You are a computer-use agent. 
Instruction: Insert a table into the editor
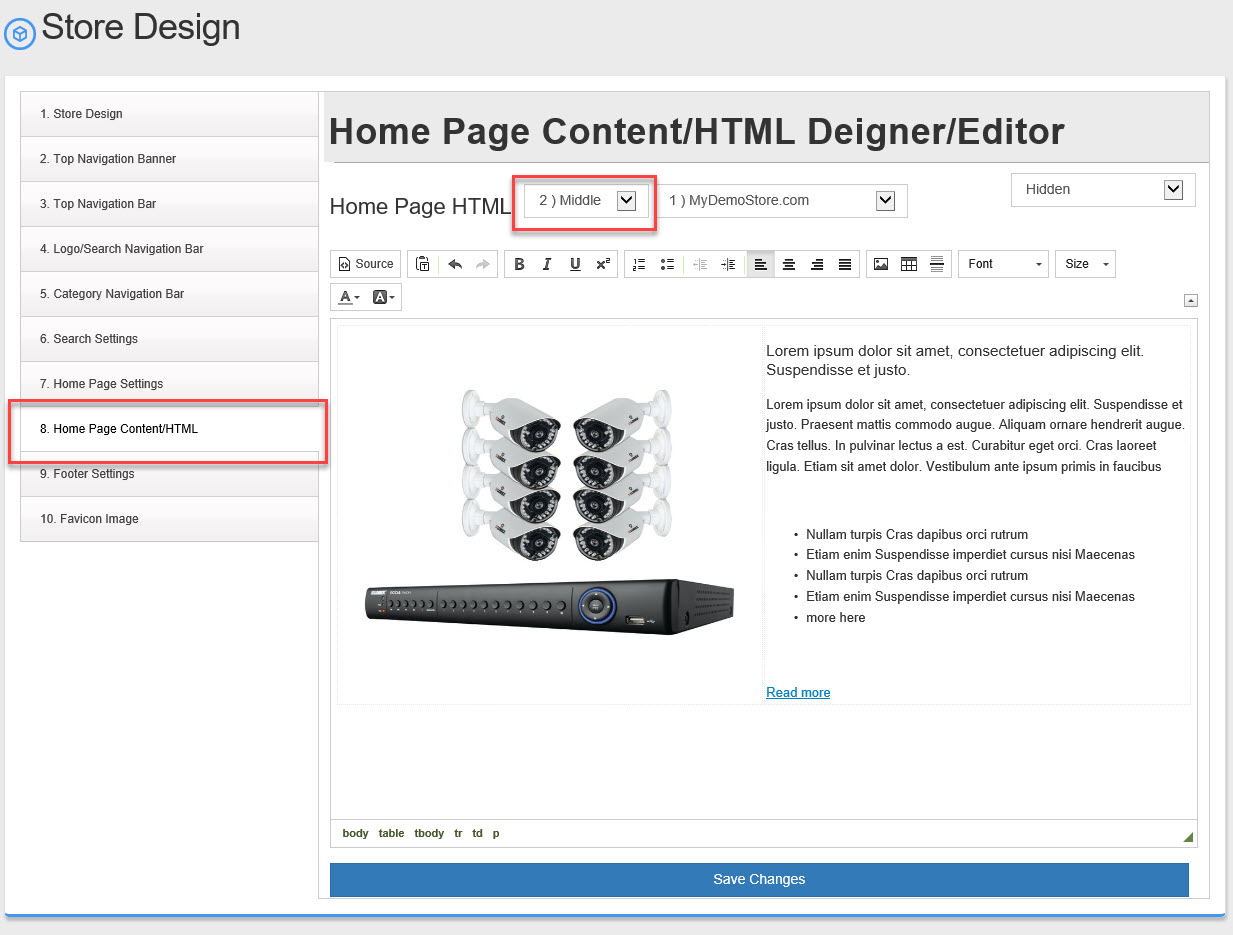click(x=909, y=264)
